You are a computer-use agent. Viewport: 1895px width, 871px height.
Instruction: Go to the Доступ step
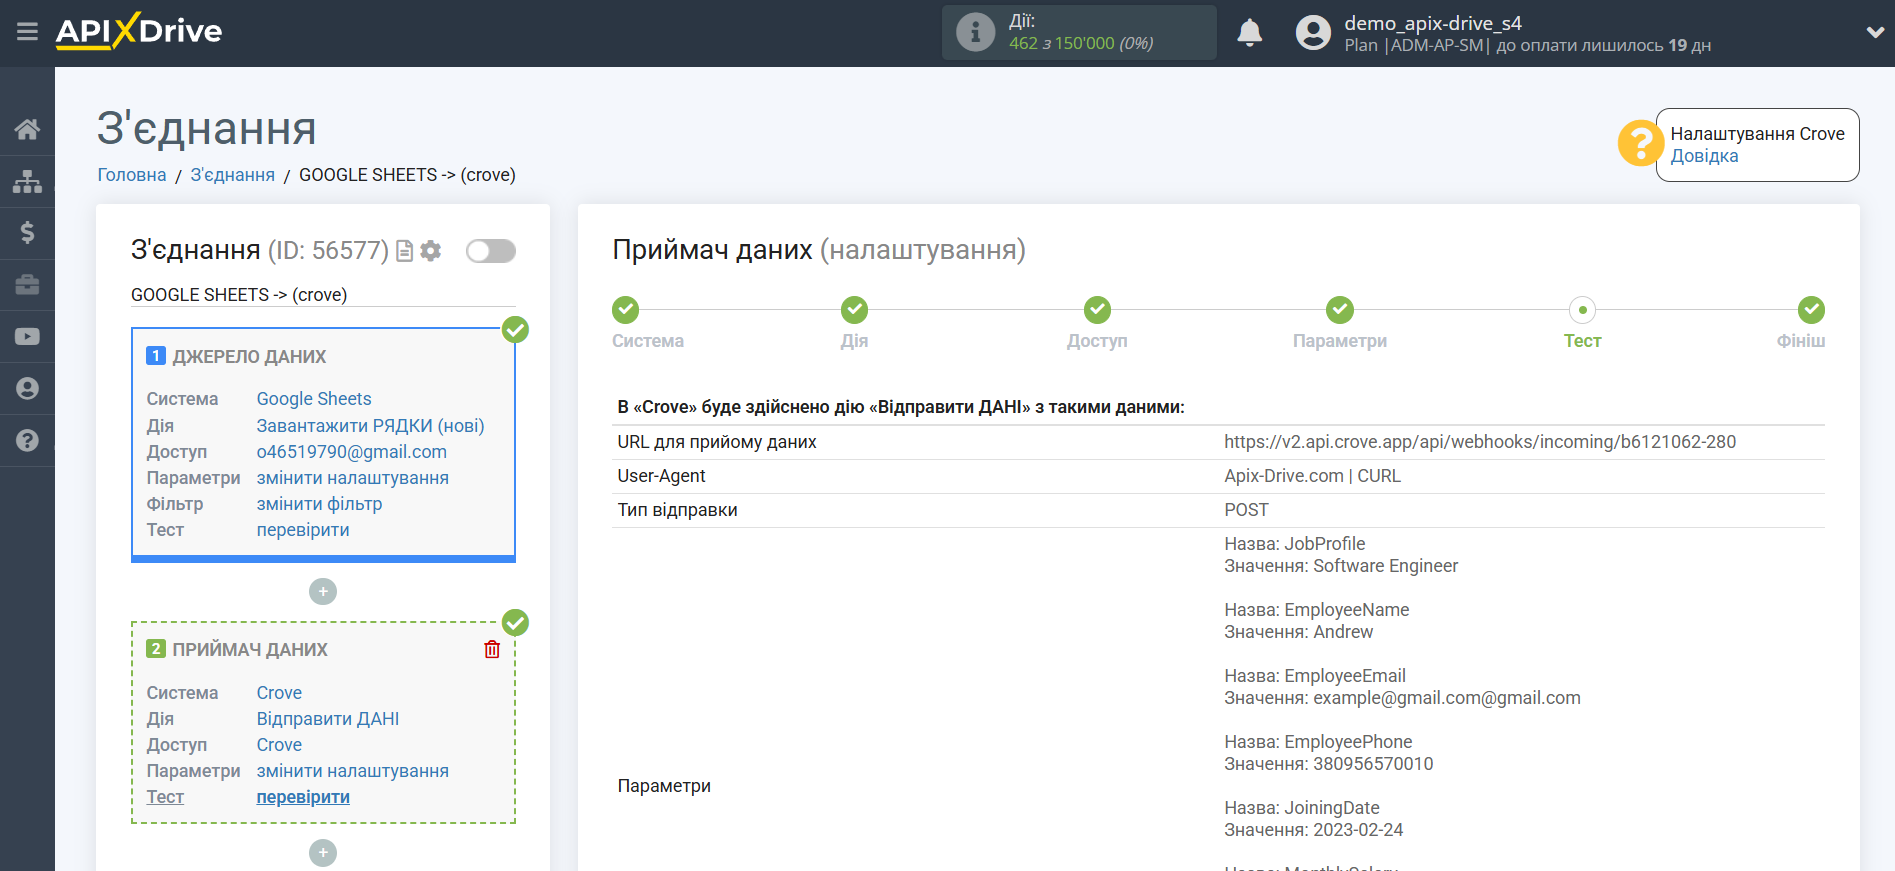1097,310
